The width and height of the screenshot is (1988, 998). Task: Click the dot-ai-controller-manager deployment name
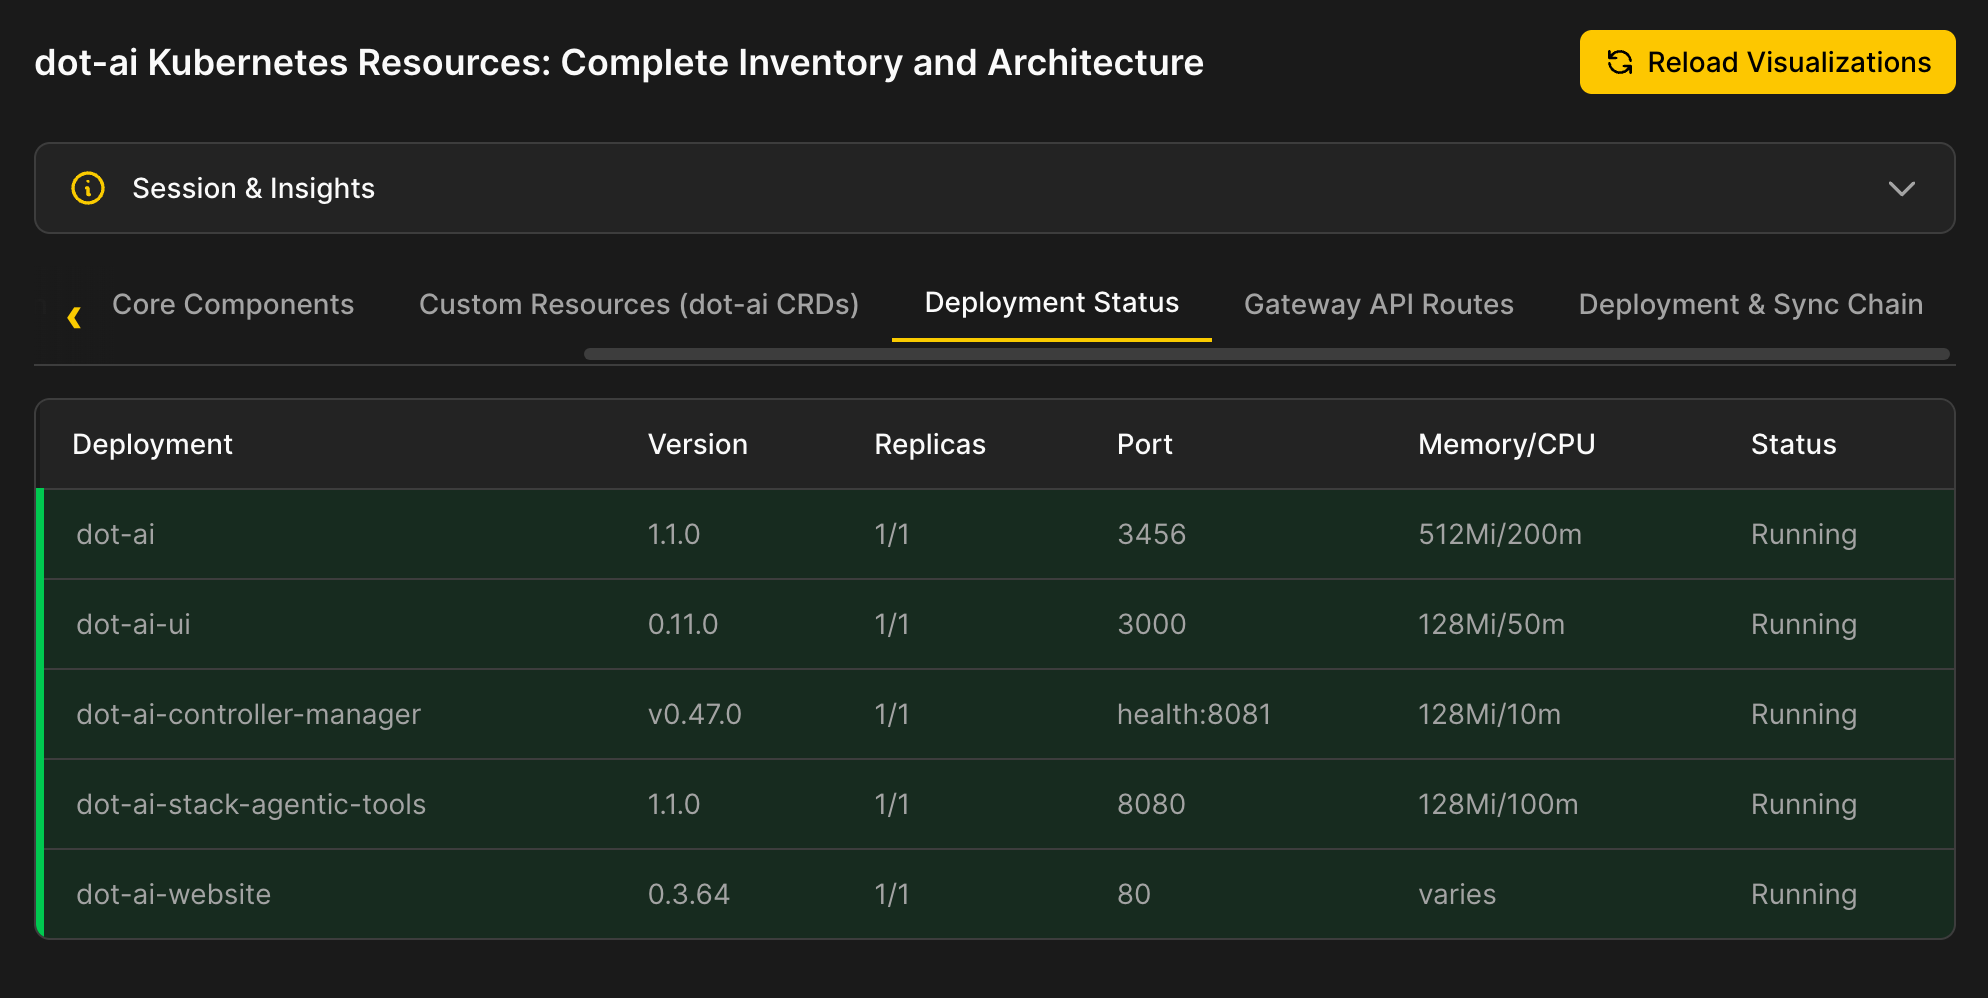coord(248,714)
